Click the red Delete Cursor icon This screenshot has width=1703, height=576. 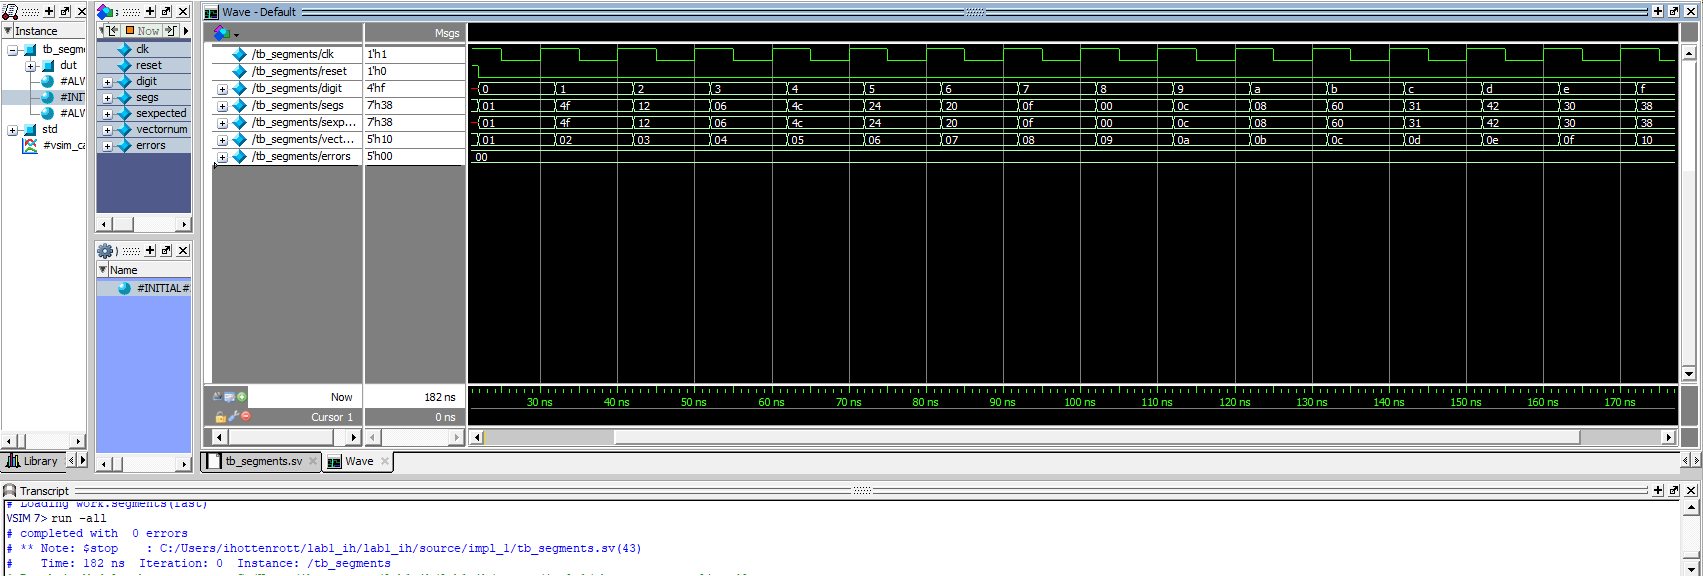point(246,417)
